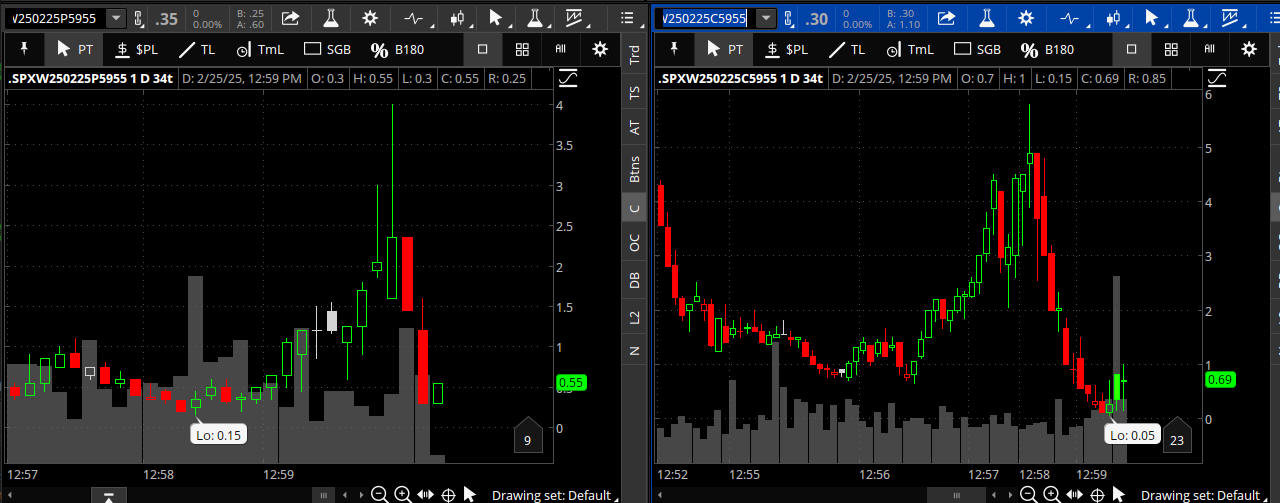Click the share icon in left chart toolbar
The width and height of the screenshot is (1280, 503).
(290, 18)
